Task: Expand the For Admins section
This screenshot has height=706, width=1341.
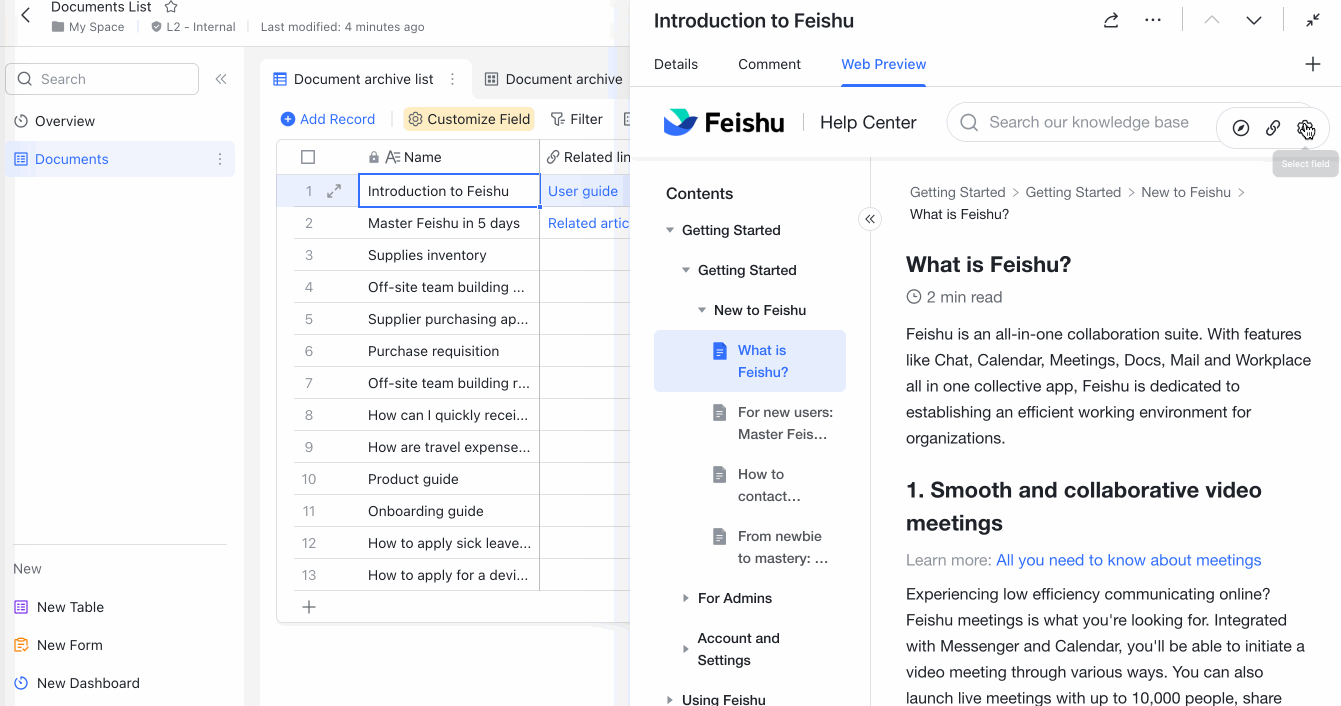Action: coord(686,597)
